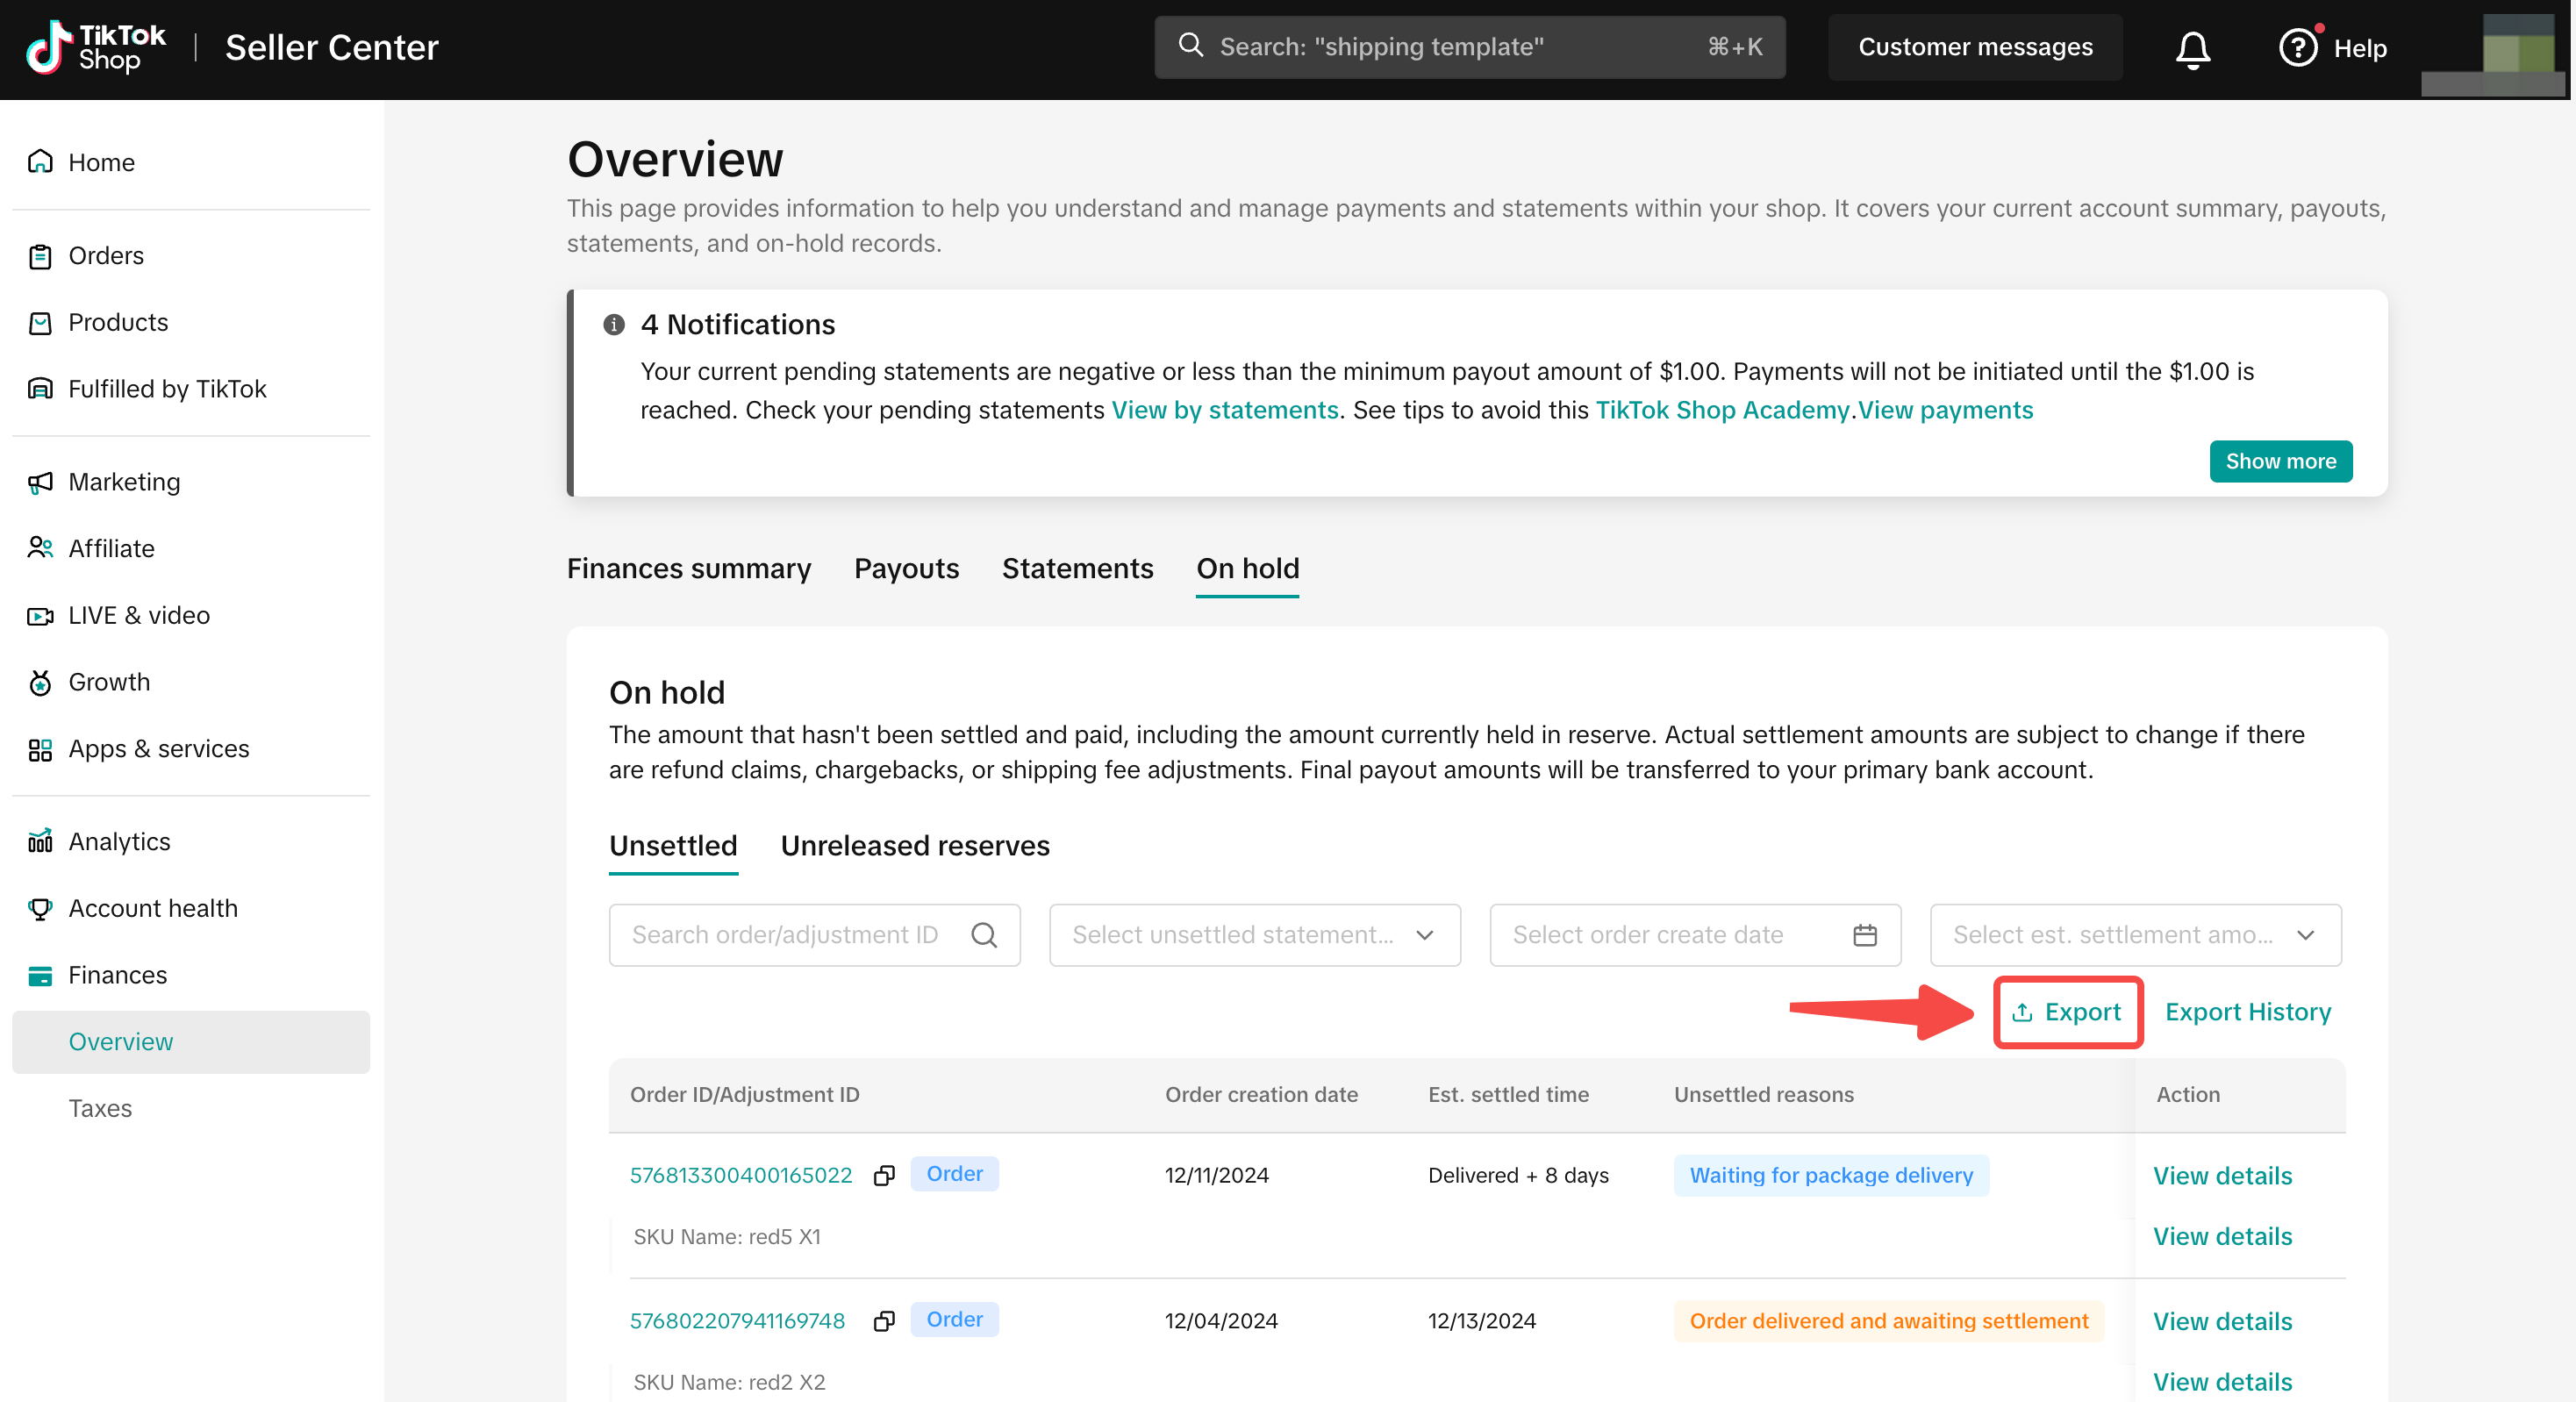Click the magnifier icon in order search

point(984,935)
